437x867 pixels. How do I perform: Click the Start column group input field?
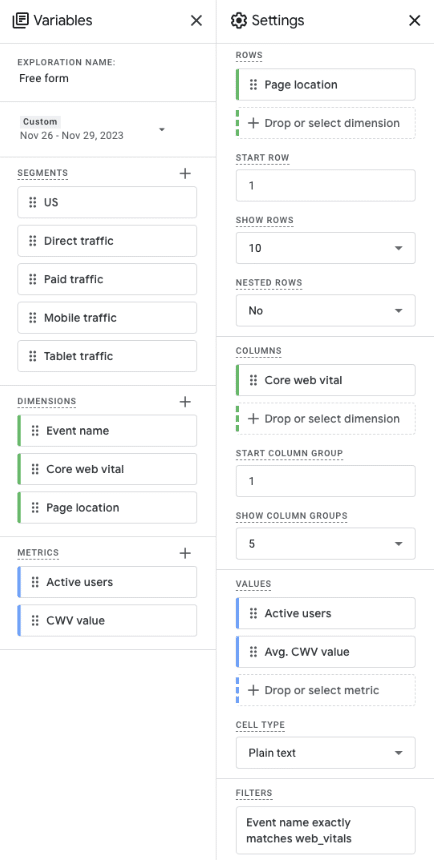[326, 481]
